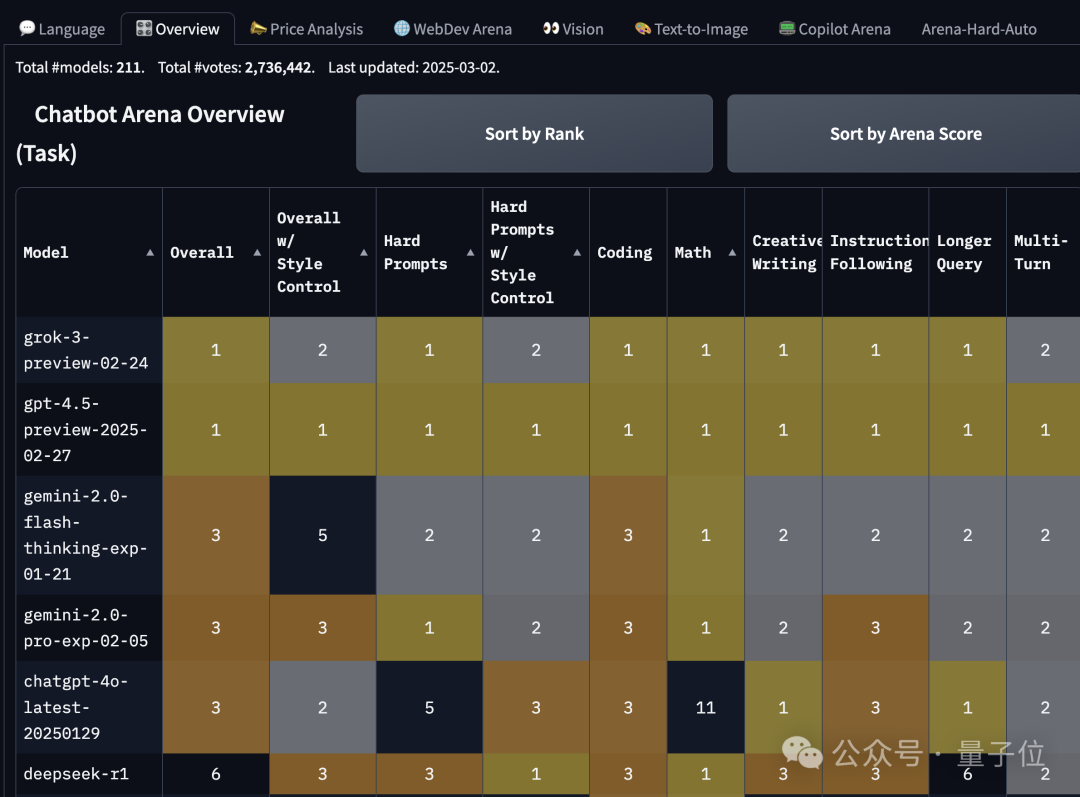This screenshot has height=797, width=1080.
Task: Switch to the Arena-Hard-Auto tab
Action: tap(979, 29)
